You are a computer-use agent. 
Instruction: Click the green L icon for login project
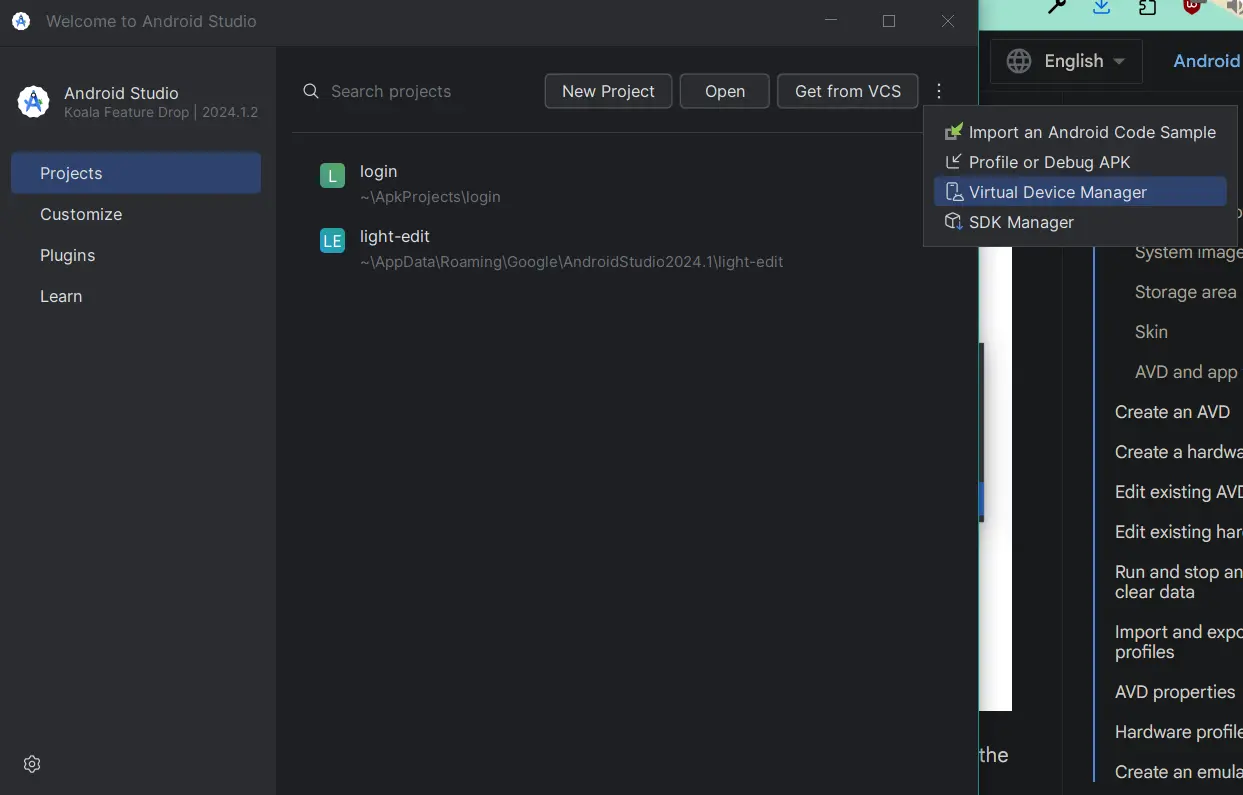coord(332,176)
